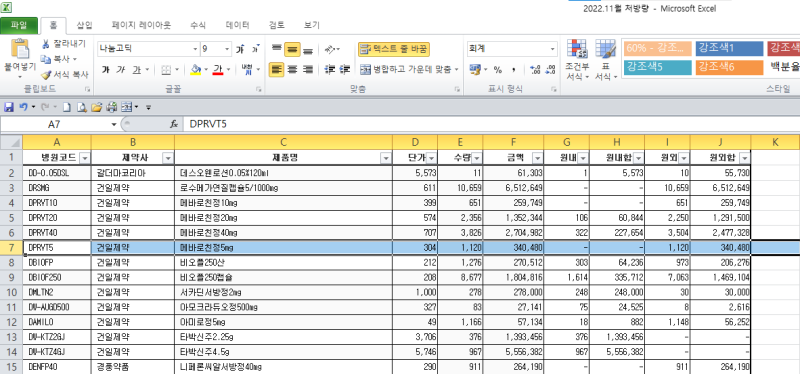Apply comma style number format
800x374 pixels.
(514, 69)
